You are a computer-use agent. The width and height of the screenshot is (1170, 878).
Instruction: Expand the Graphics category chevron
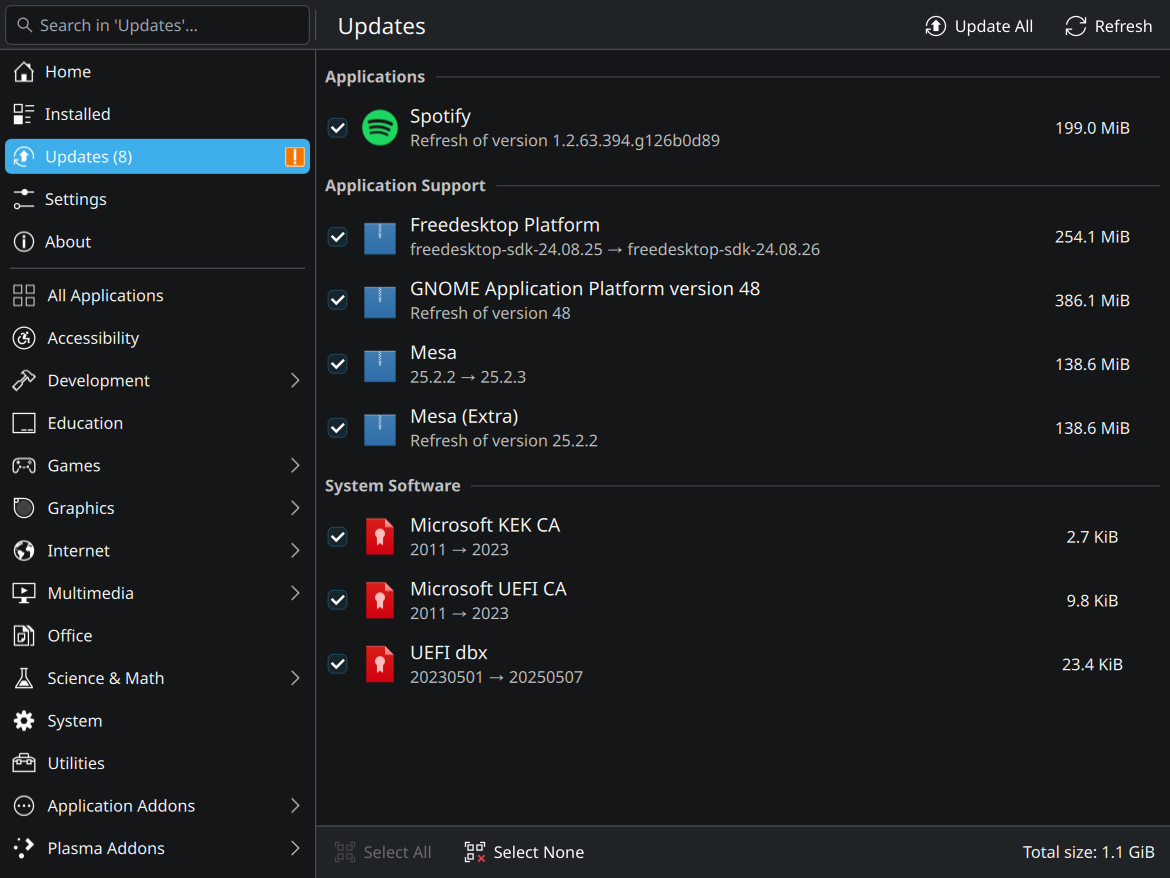(x=295, y=508)
